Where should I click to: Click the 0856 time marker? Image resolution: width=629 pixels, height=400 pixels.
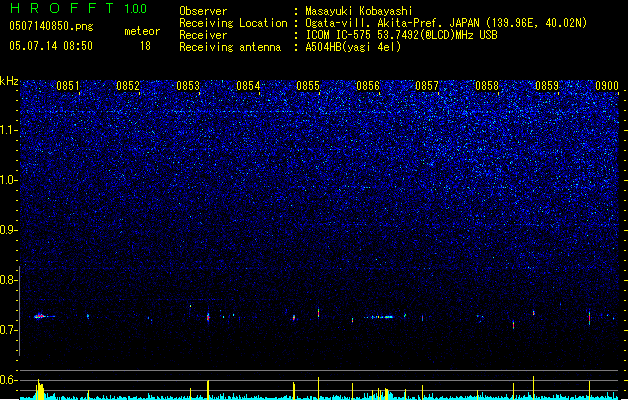point(368,86)
